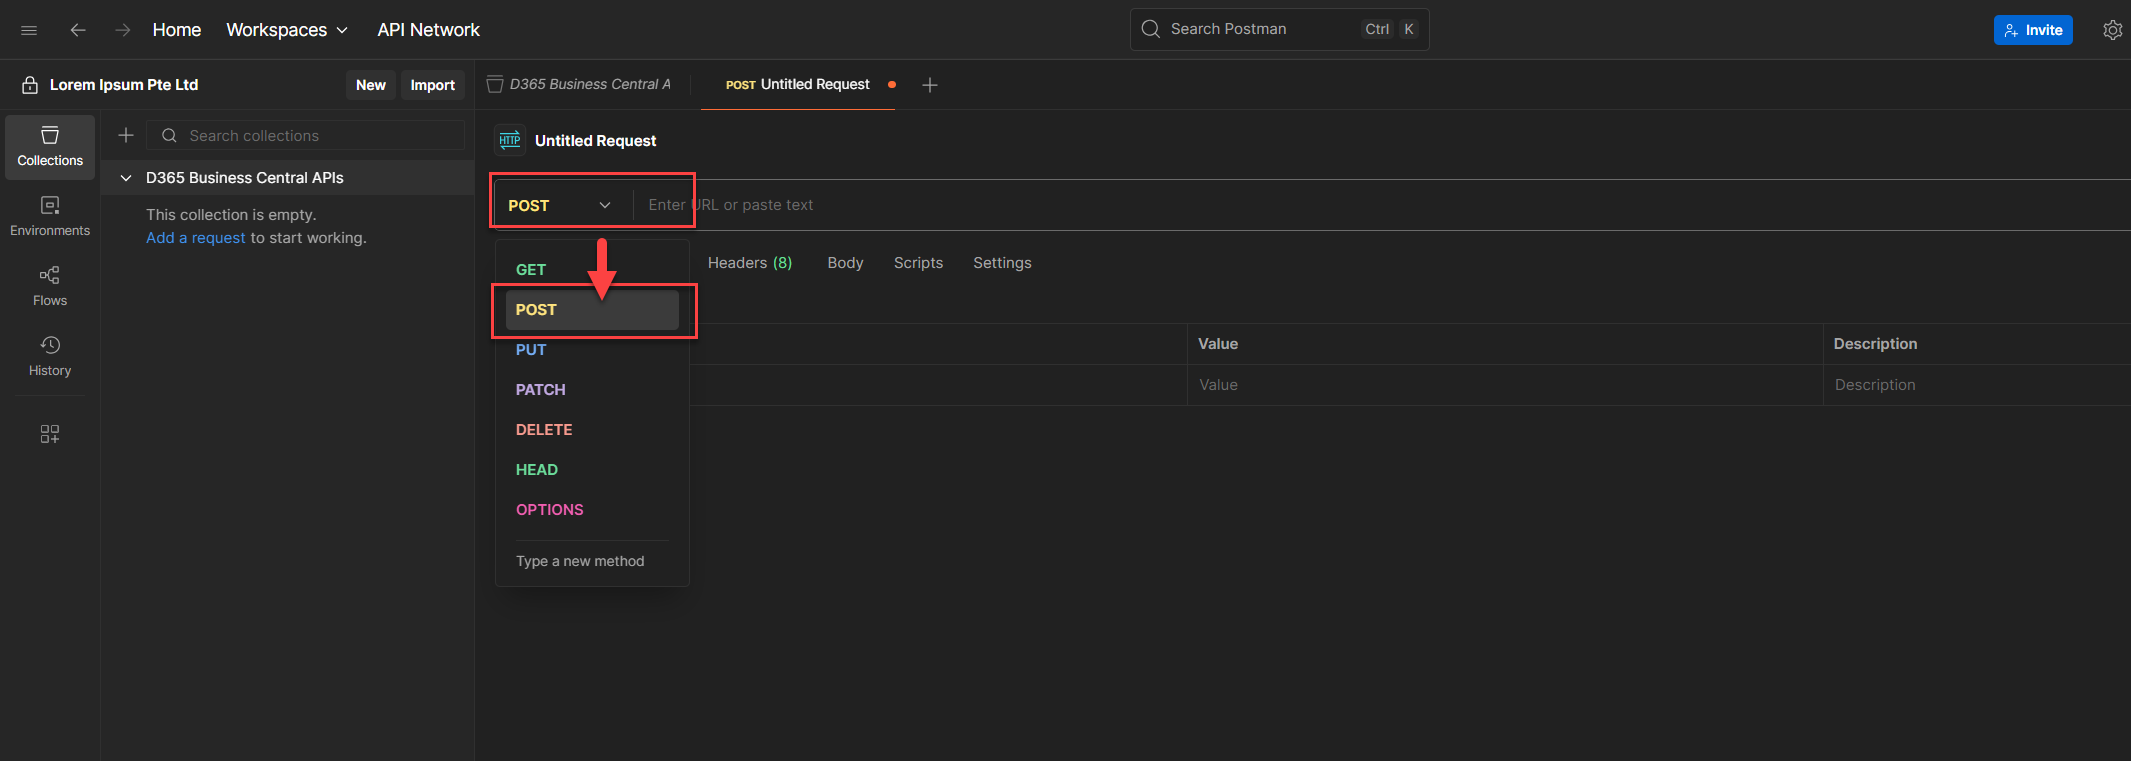This screenshot has width=2131, height=761.
Task: Switch to the Scripts tab
Action: click(x=918, y=263)
